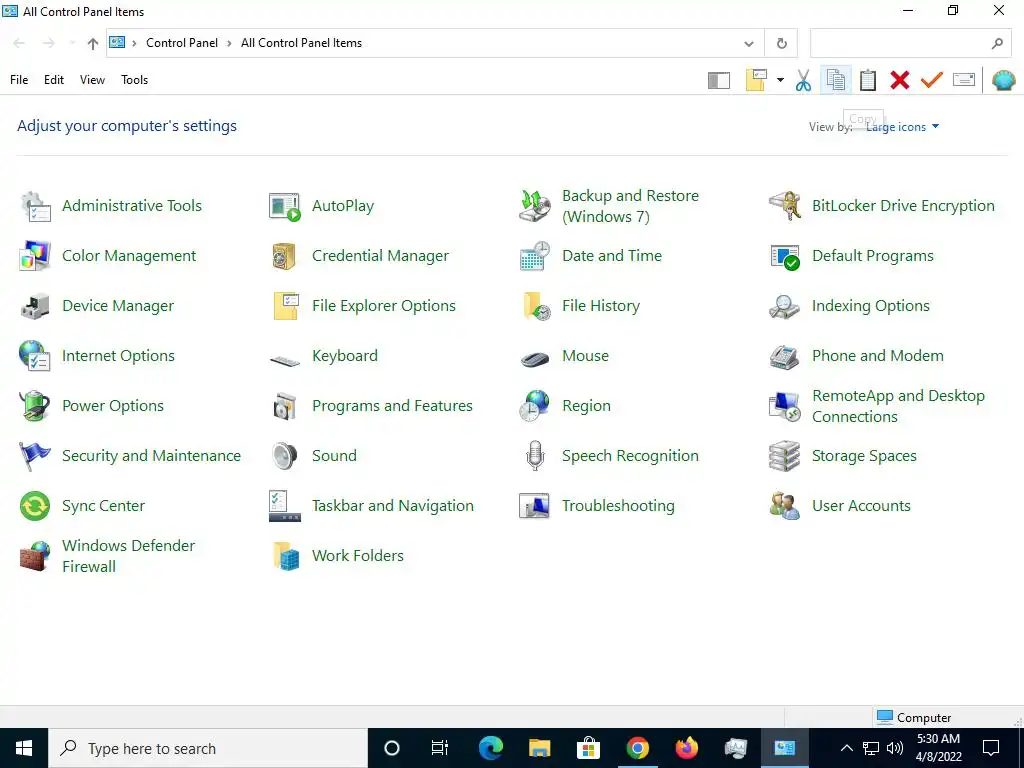Open the Windows Defender Firewall icon
This screenshot has width=1024, height=768.
click(x=35, y=556)
